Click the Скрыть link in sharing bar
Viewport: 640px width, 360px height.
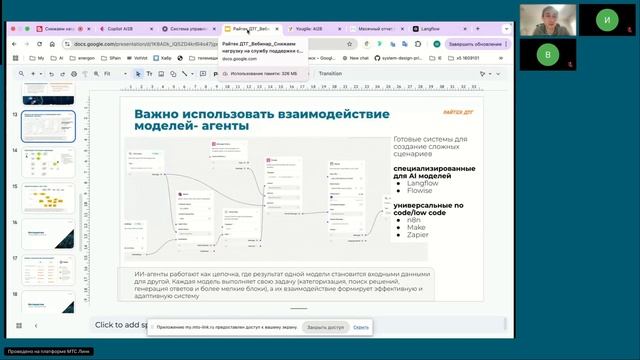[361, 327]
